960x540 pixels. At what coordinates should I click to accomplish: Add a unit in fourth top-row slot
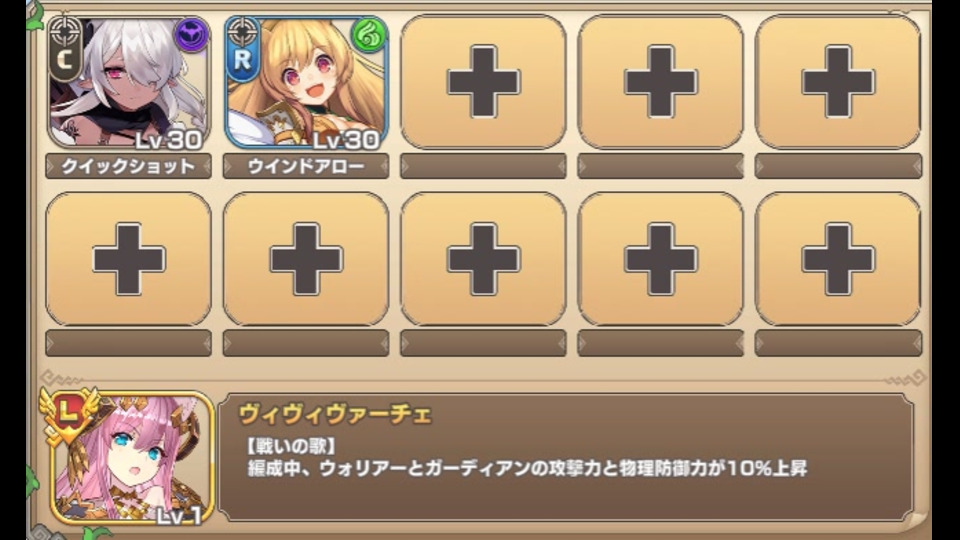tap(661, 82)
